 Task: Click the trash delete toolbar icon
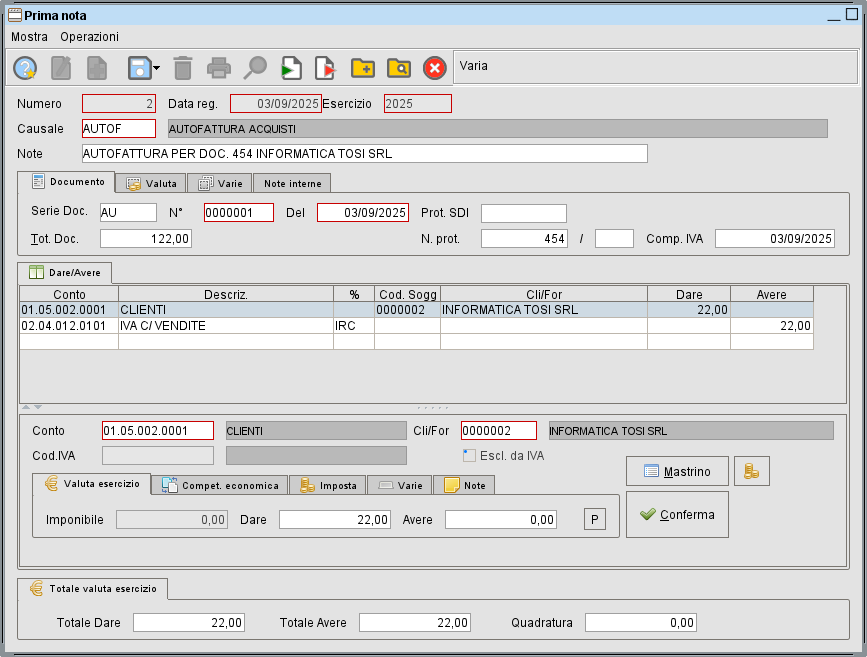(182, 68)
